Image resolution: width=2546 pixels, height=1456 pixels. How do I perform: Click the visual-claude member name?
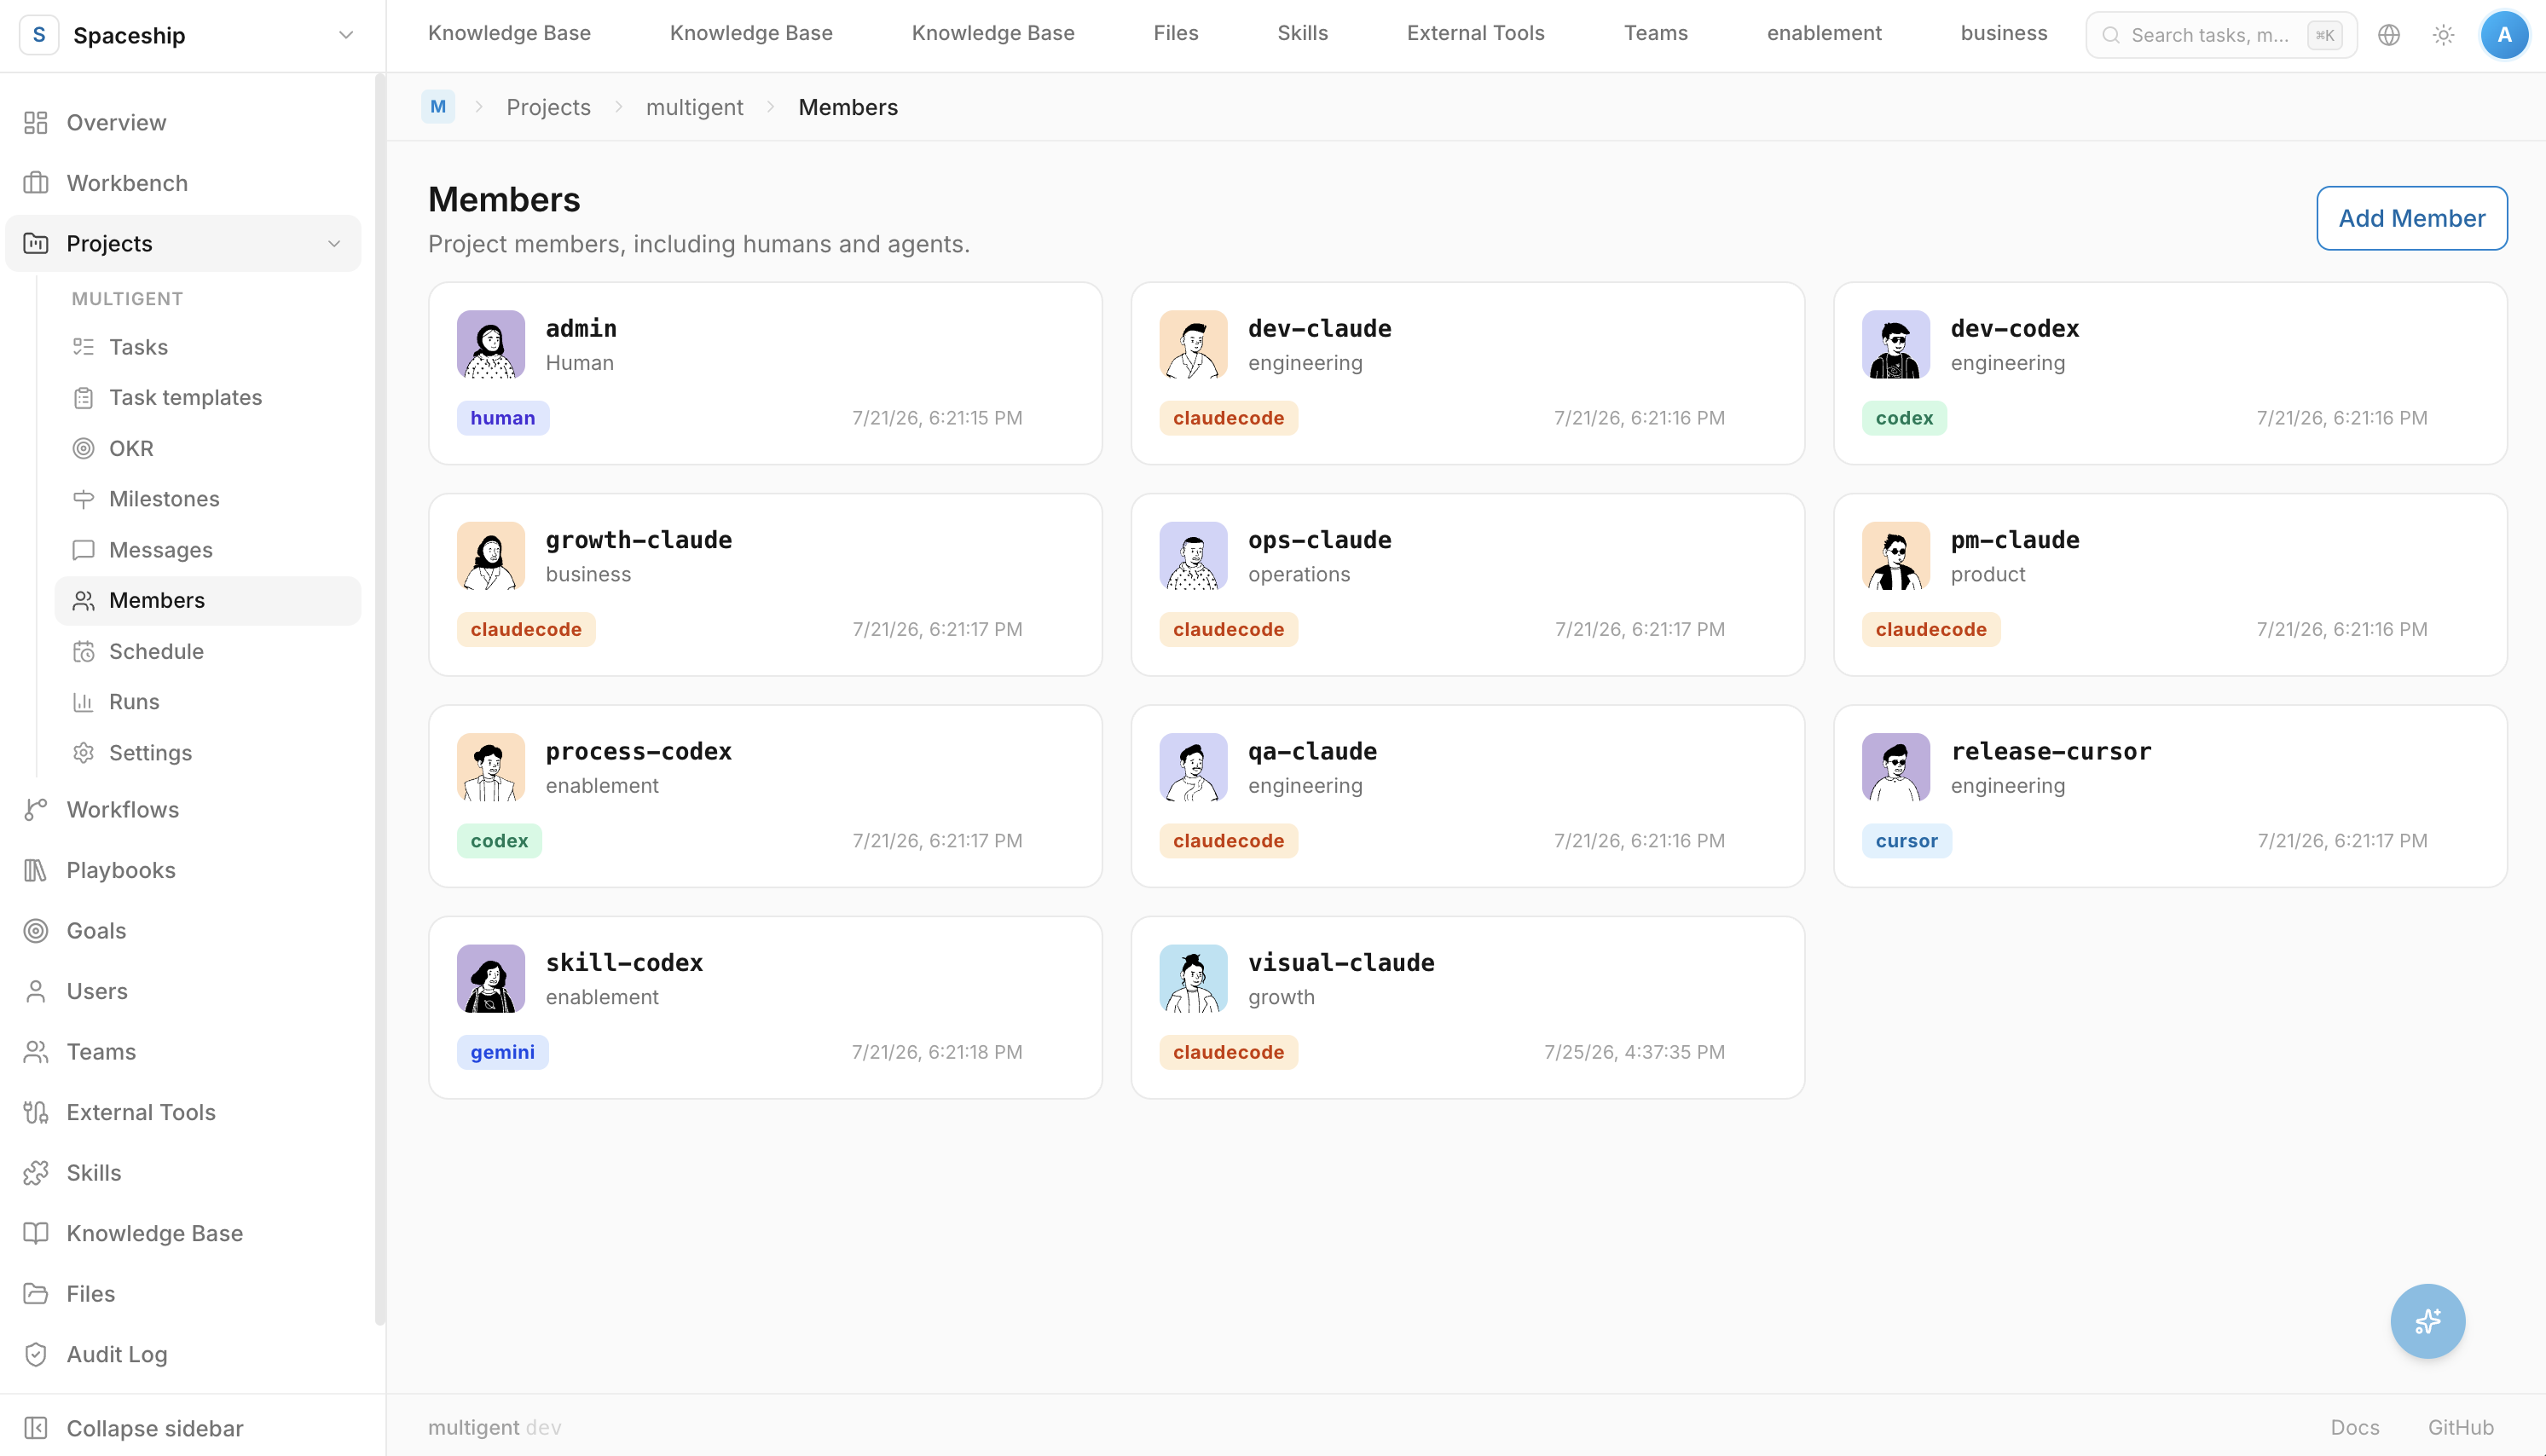[x=1341, y=962]
